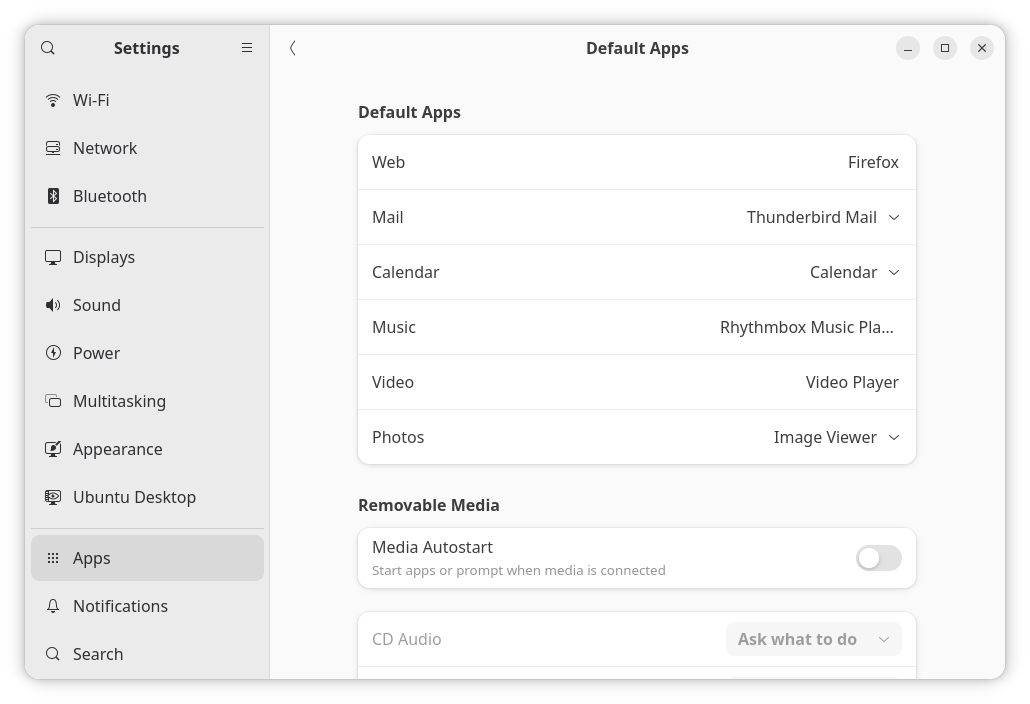Open the Calendar default app dropdown
1030x704 pixels.
tap(854, 272)
